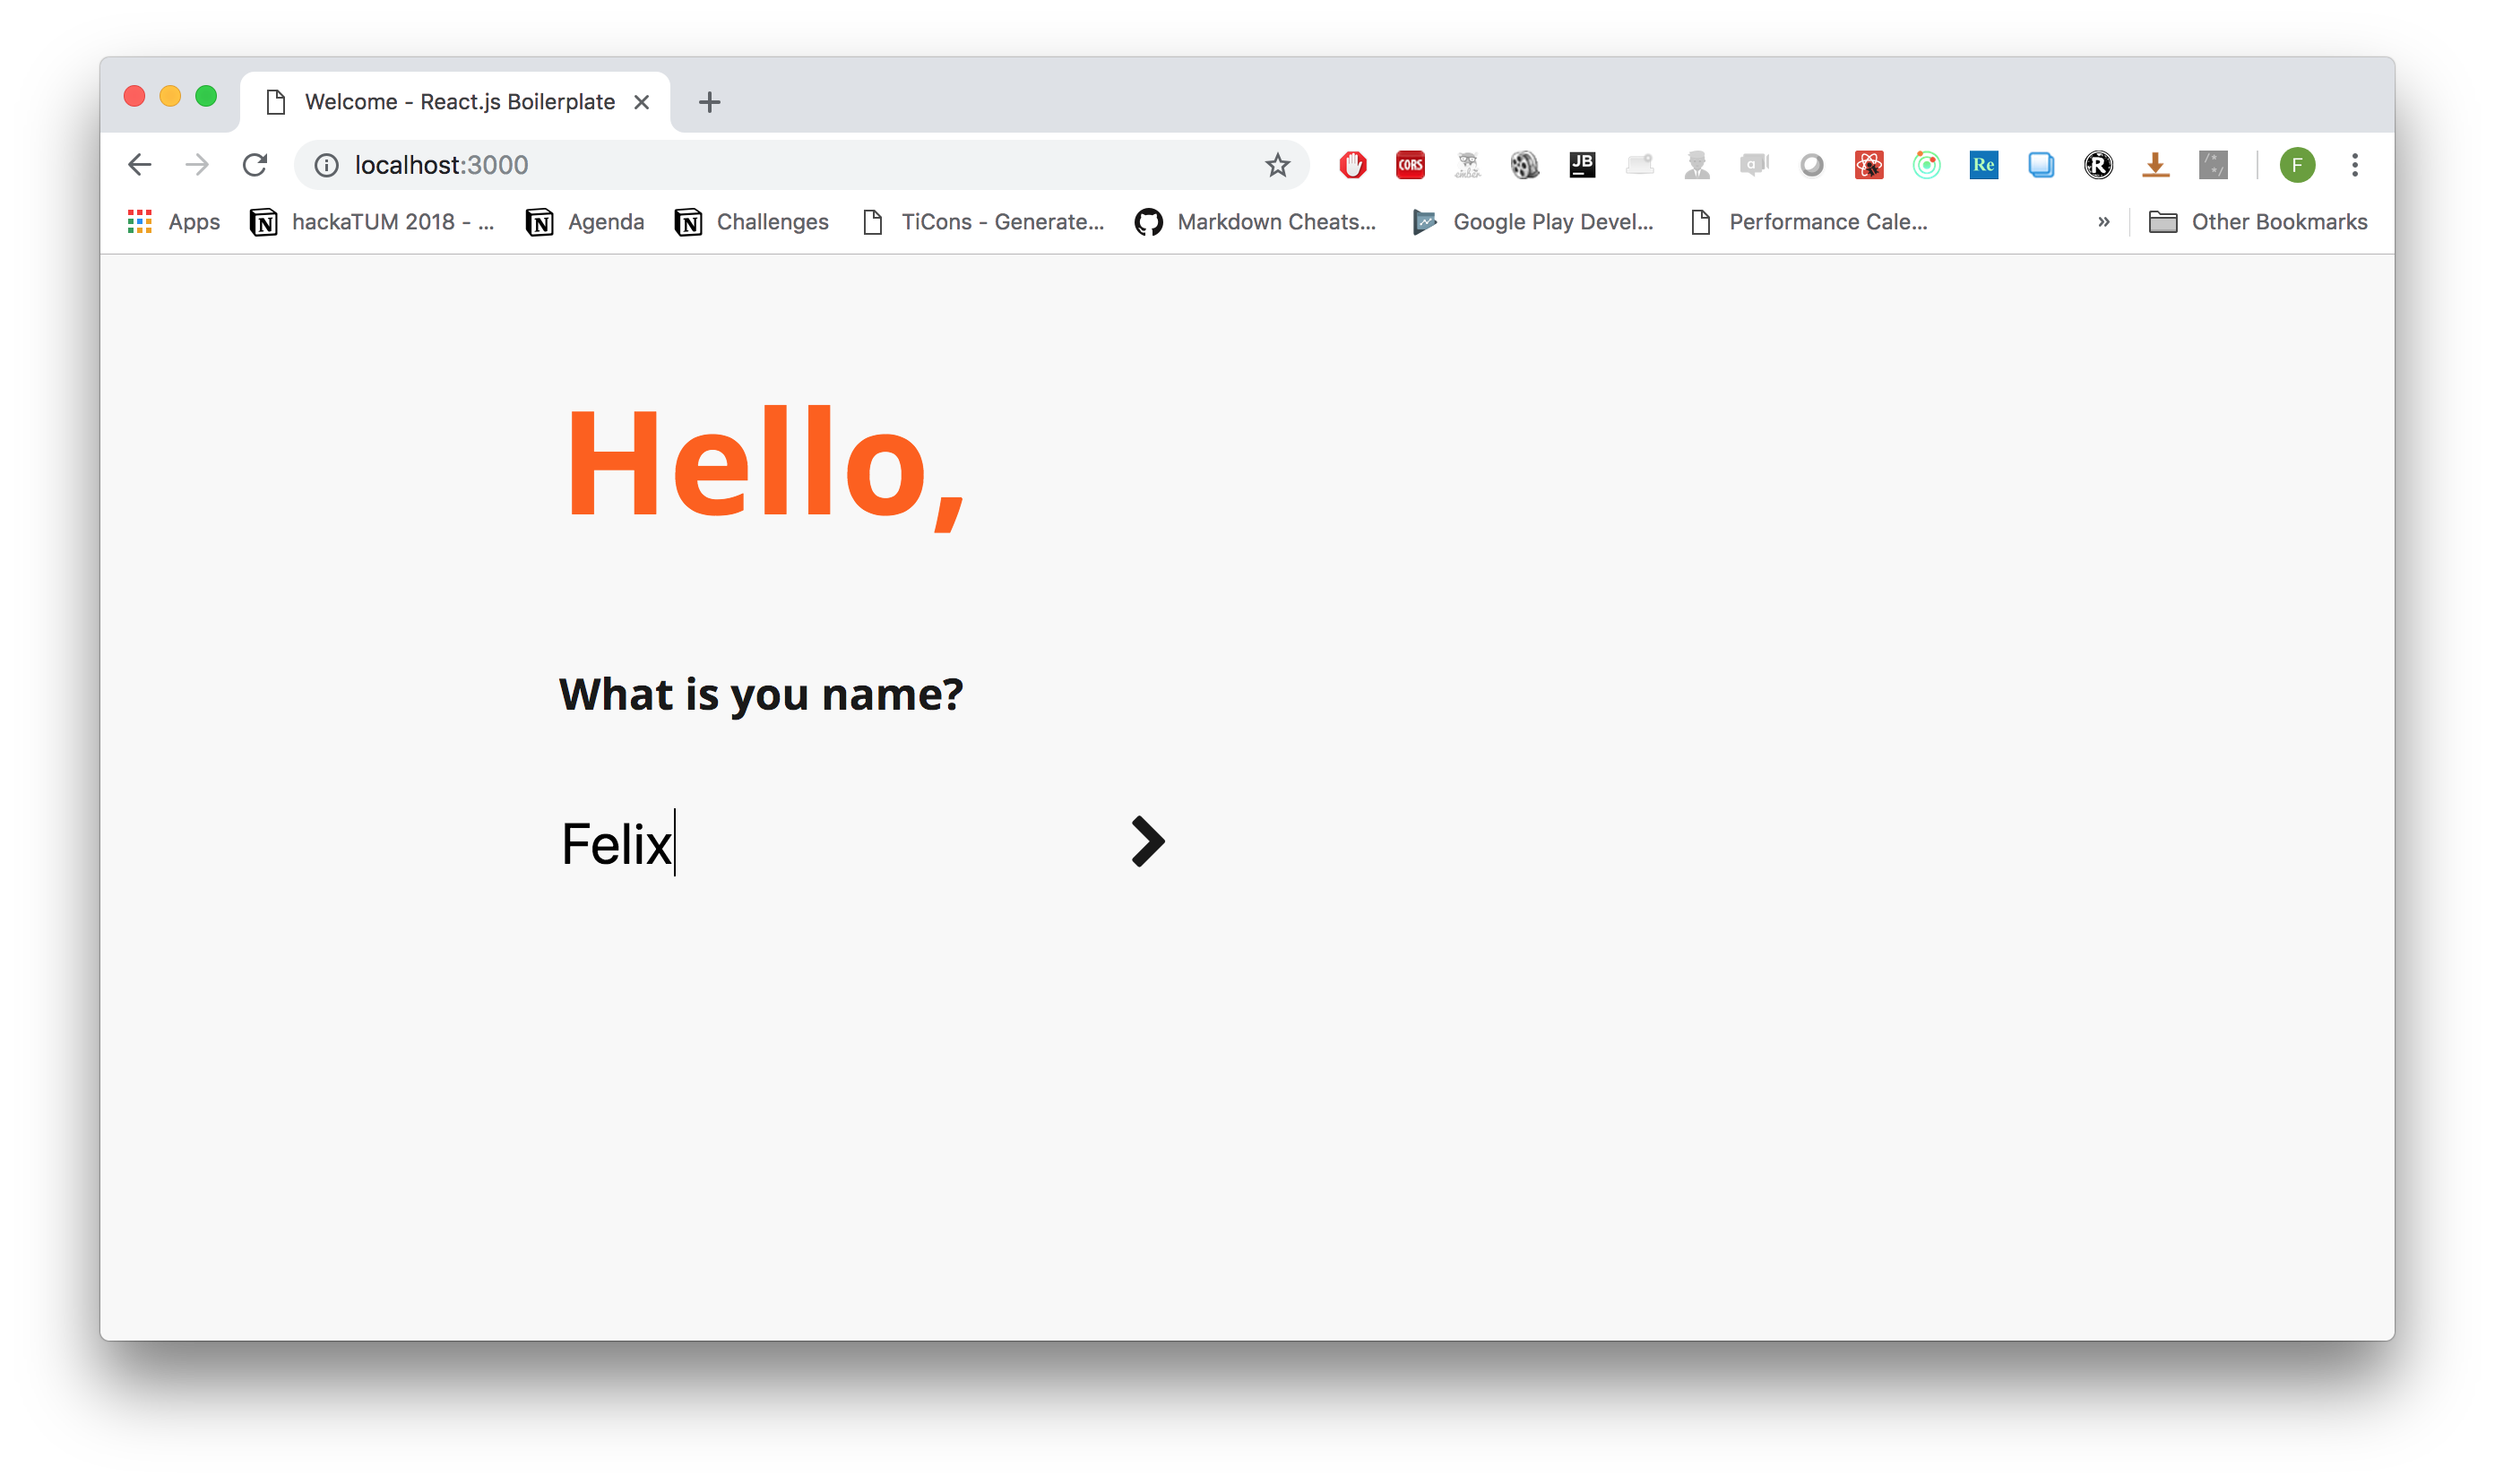Open the blue Re extension icon
Screen dimensions: 2495x1484
[x=1983, y=165]
